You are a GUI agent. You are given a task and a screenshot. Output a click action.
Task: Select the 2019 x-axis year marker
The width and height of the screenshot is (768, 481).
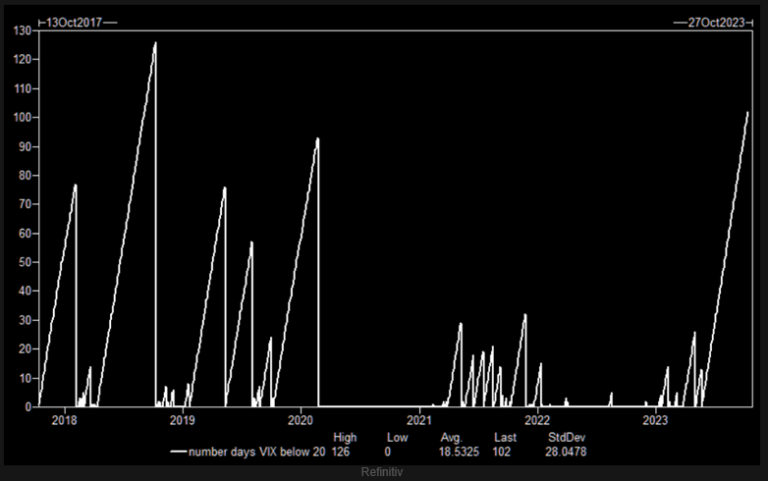183,421
